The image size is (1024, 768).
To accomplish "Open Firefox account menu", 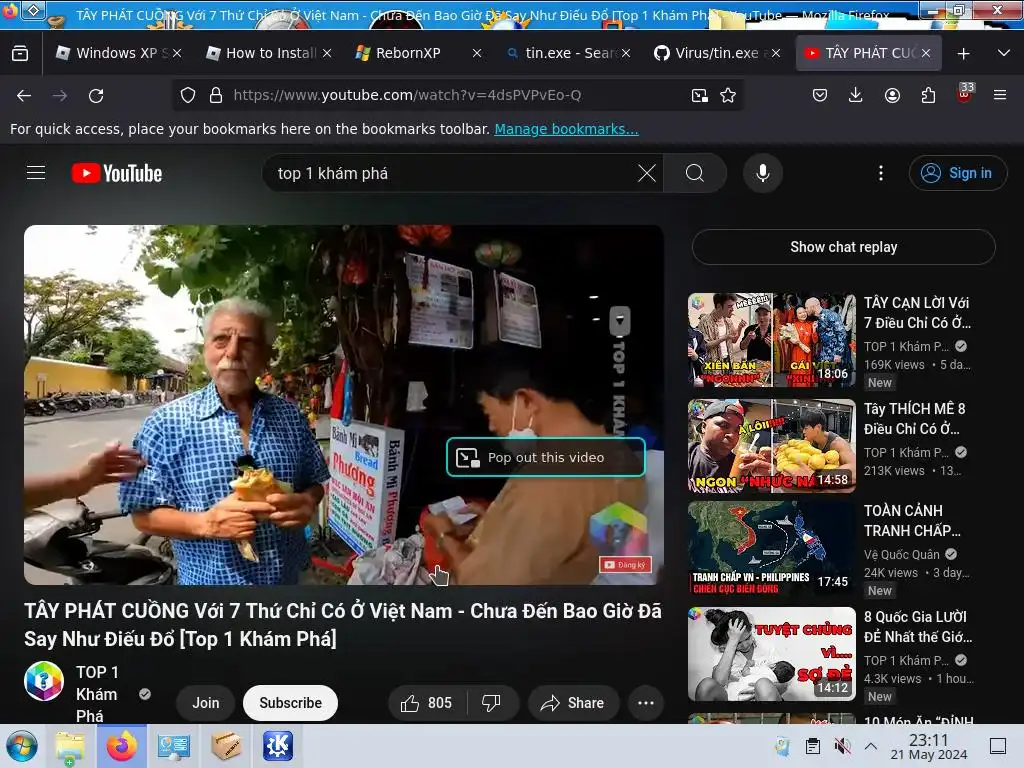I will pos(892,95).
